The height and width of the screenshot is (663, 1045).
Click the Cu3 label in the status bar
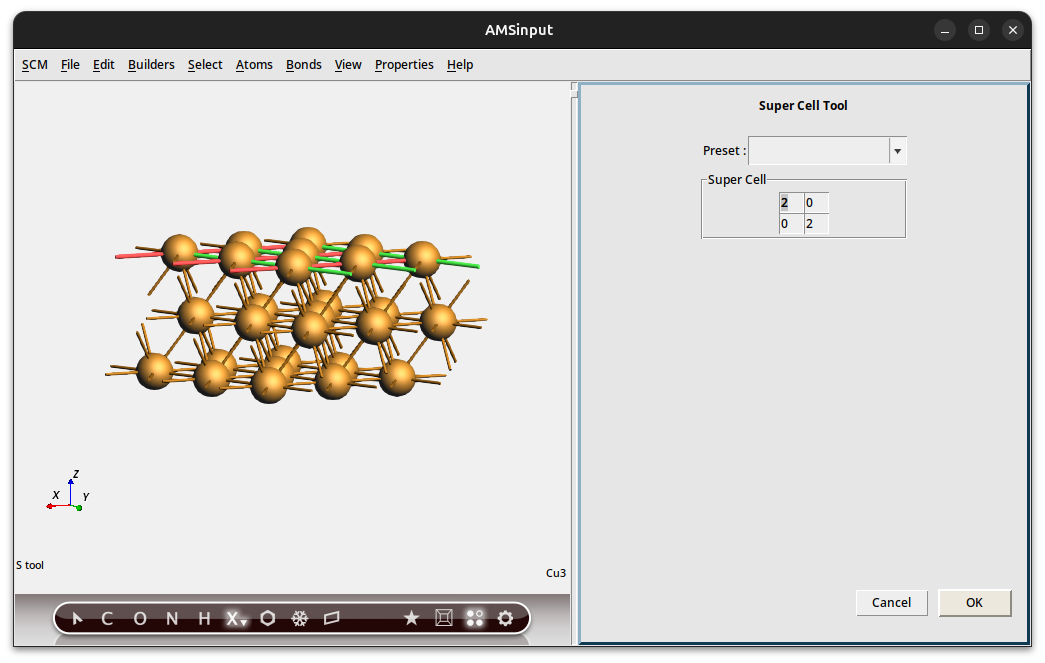point(556,573)
